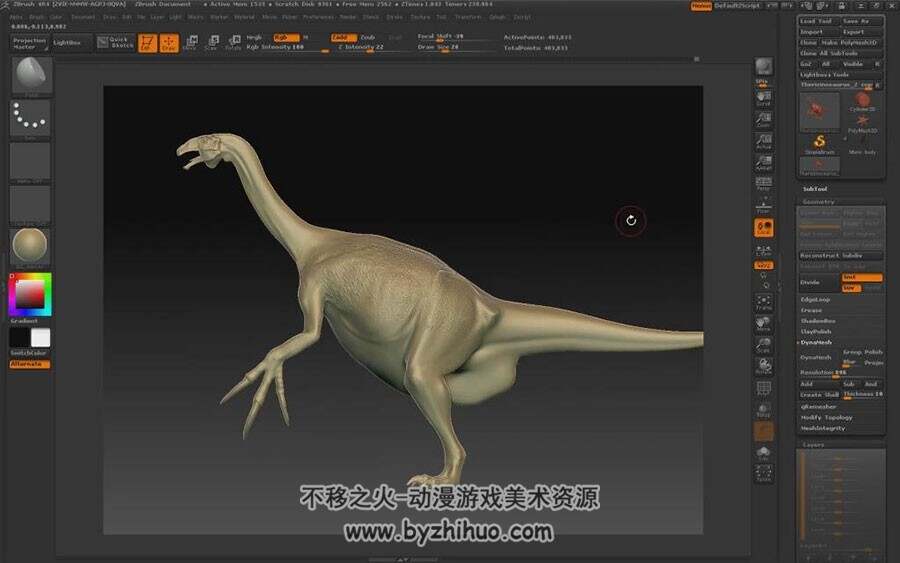This screenshot has width=900, height=563.
Task: Open the stroke type dots selector
Action: [30, 118]
